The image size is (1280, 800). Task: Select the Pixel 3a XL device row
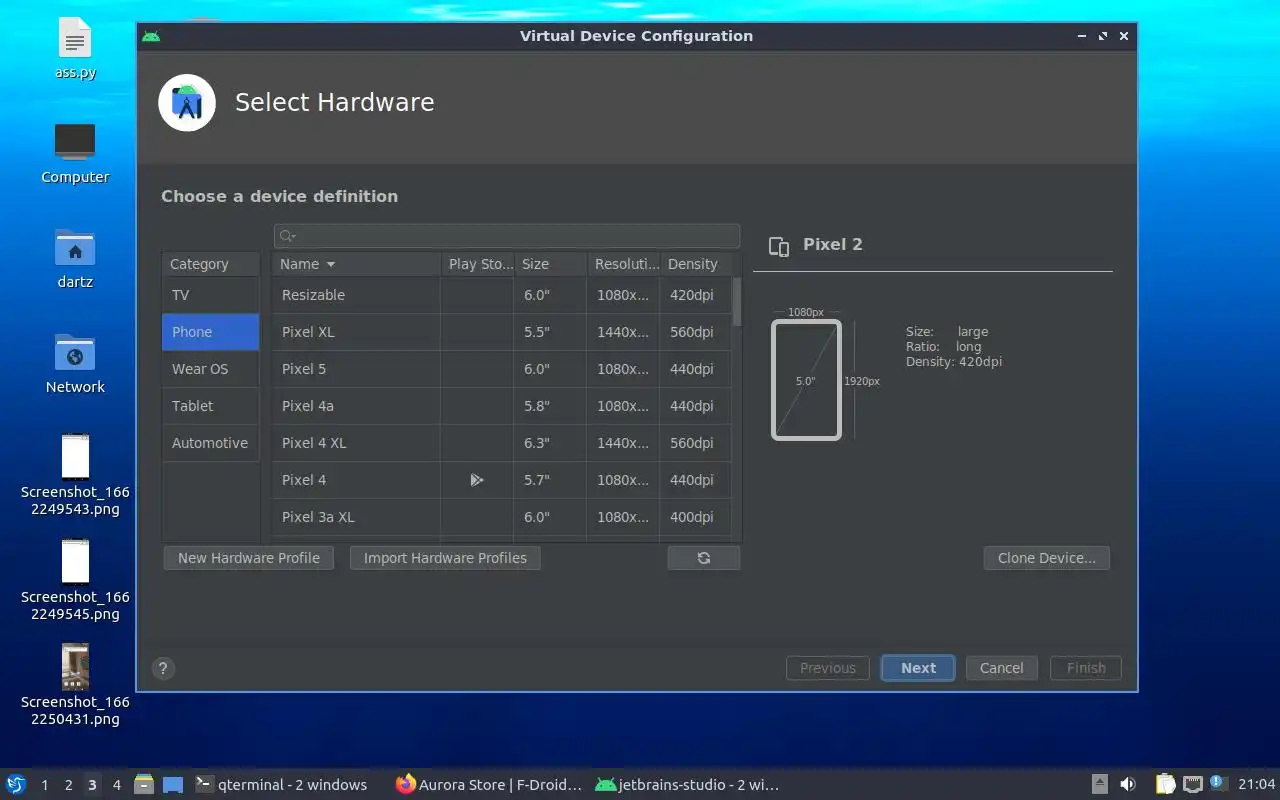[x=502, y=517]
